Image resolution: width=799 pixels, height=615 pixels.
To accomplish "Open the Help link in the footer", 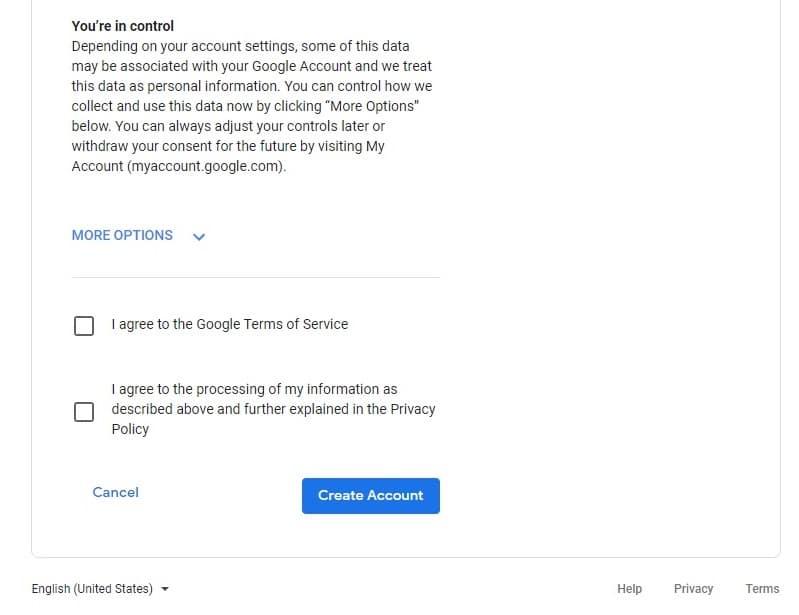I will [x=629, y=589].
